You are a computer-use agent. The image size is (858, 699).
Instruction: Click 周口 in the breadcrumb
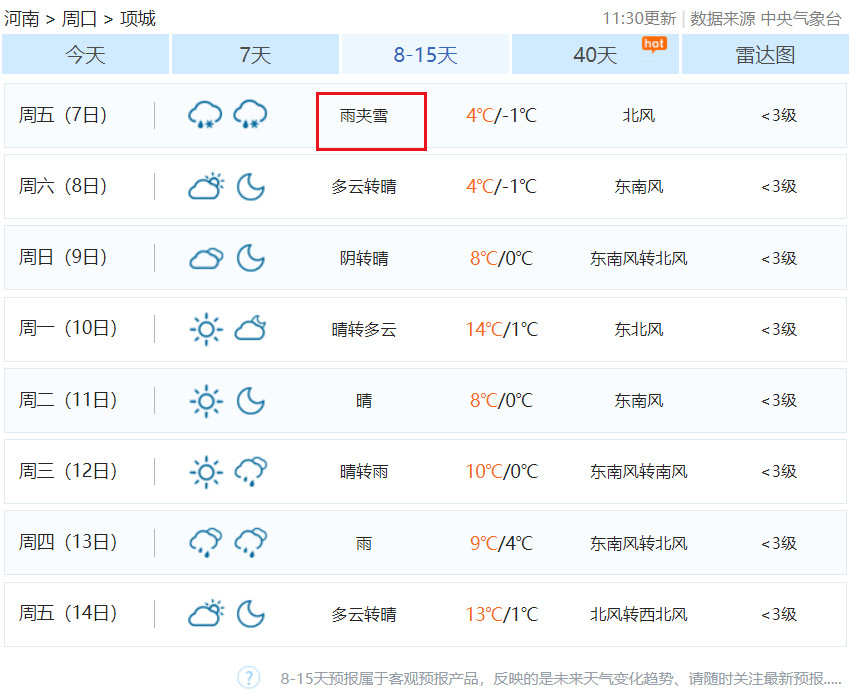pos(80,19)
